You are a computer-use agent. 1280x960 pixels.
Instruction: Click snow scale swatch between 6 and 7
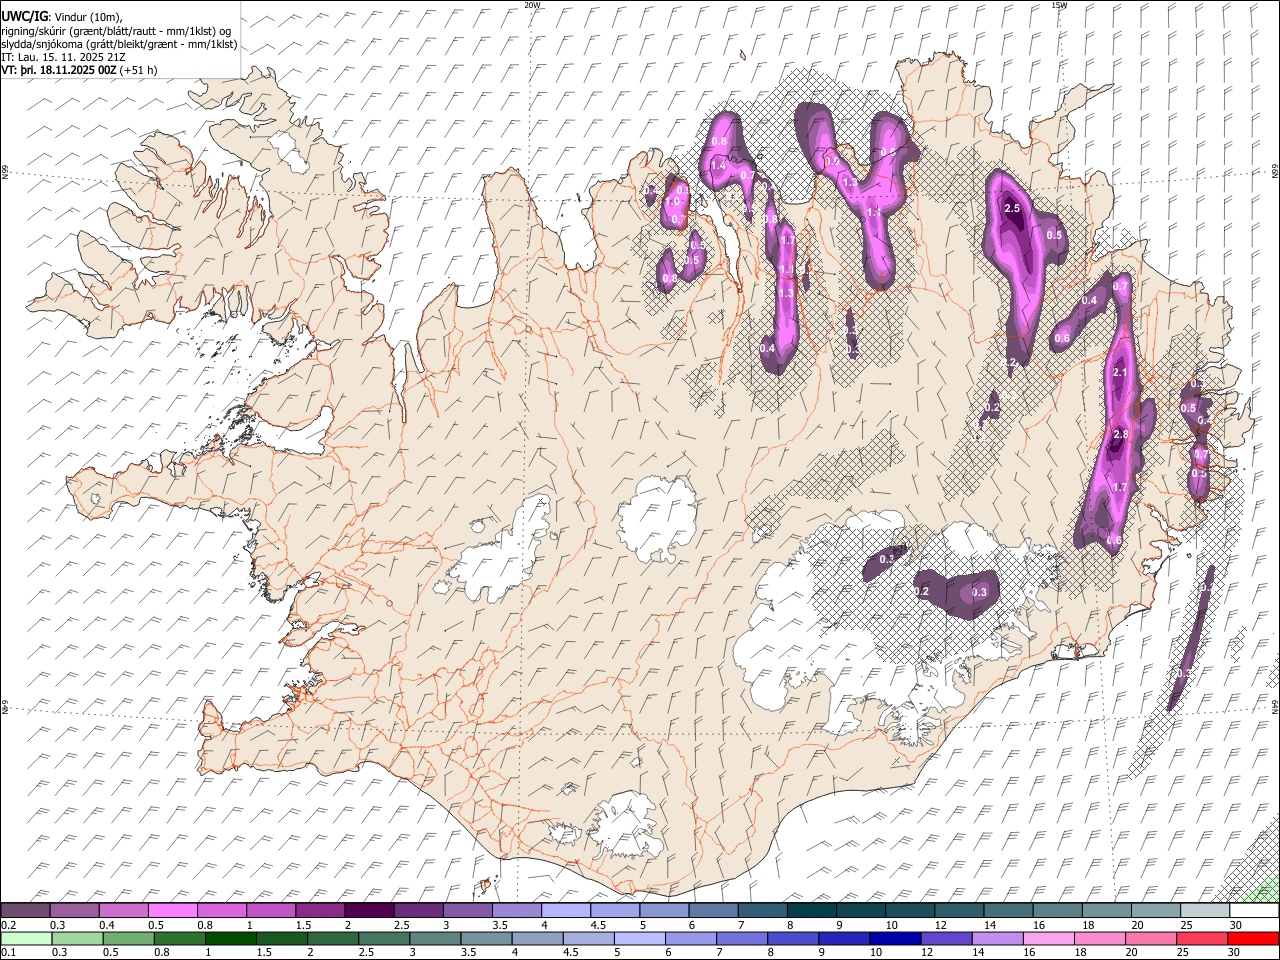tap(711, 911)
